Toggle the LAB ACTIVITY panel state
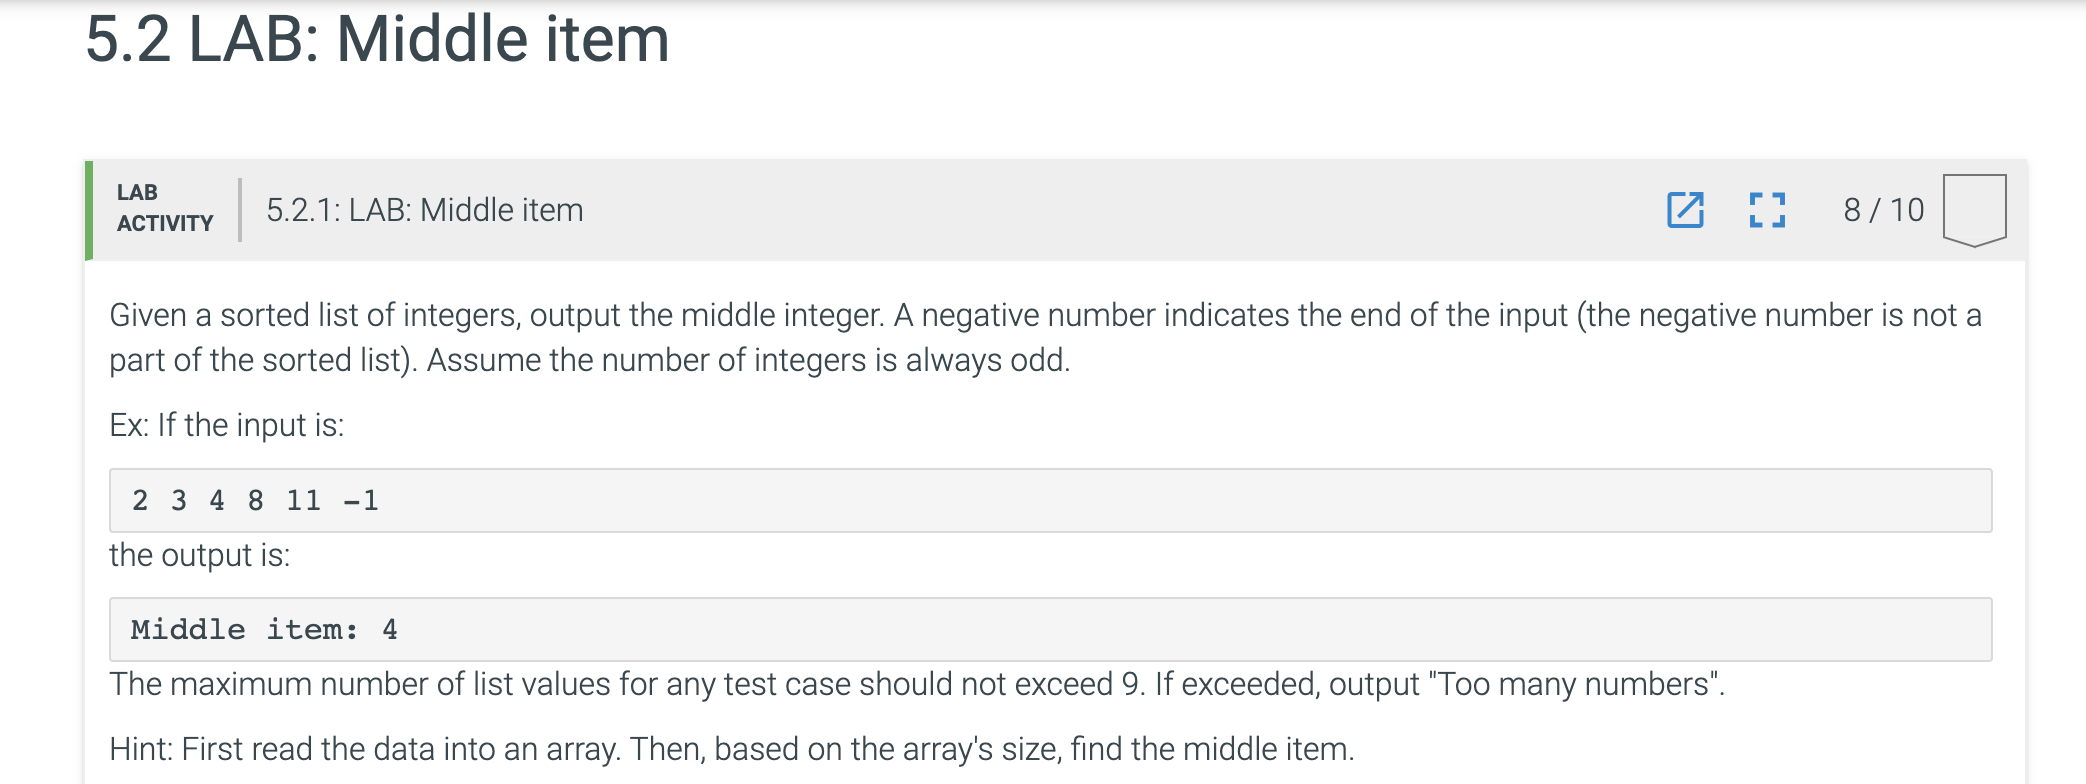Image resolution: width=2086 pixels, height=784 pixels. 163,210
